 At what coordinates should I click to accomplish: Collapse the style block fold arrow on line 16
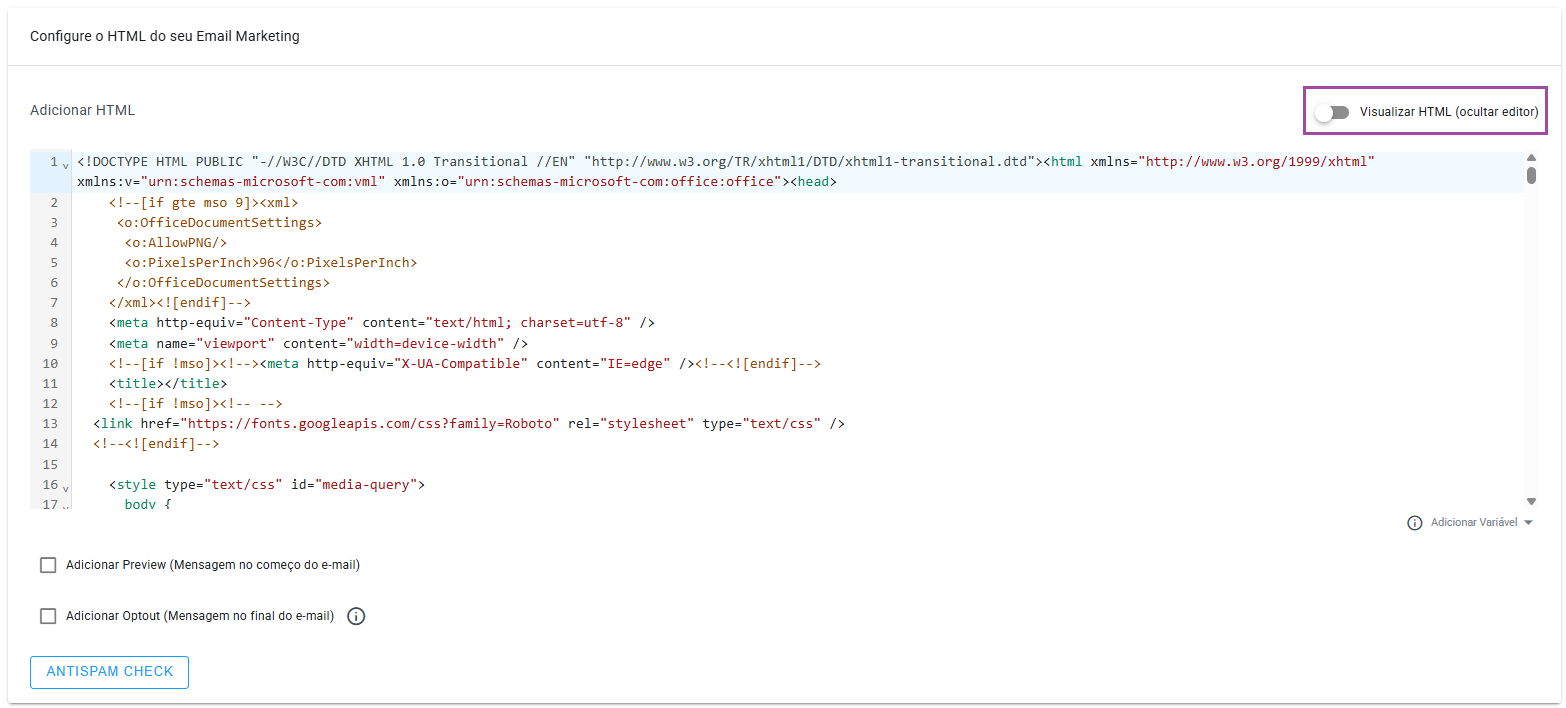pyautogui.click(x=66, y=488)
